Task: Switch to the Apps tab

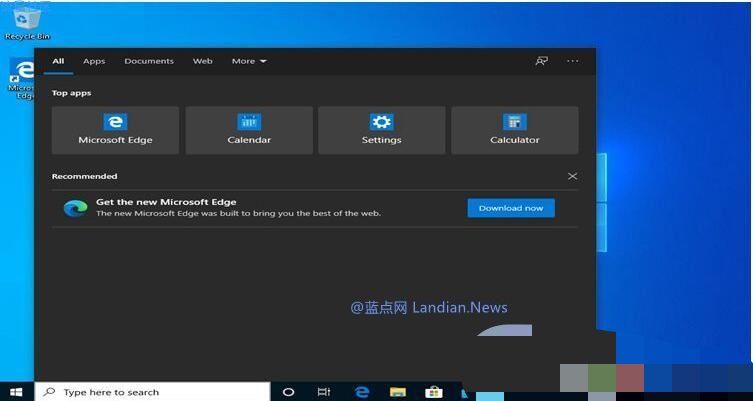Action: pos(94,61)
